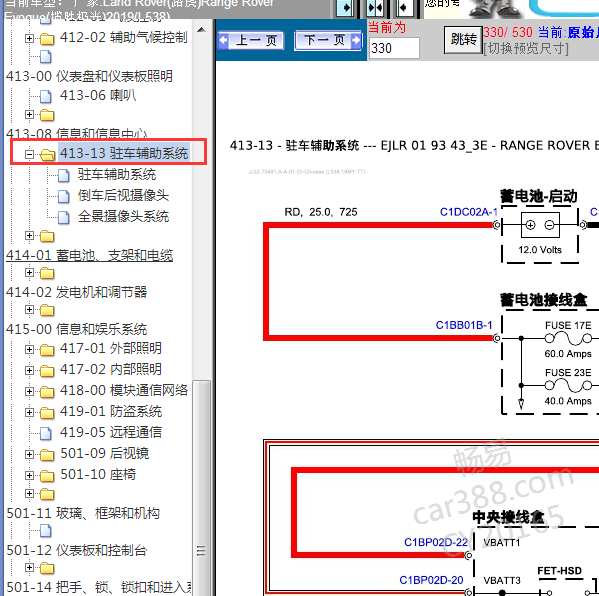Image resolution: width=599 pixels, height=596 pixels.
Task: Click the FUSE 17E label in diagram
Action: click(x=568, y=326)
